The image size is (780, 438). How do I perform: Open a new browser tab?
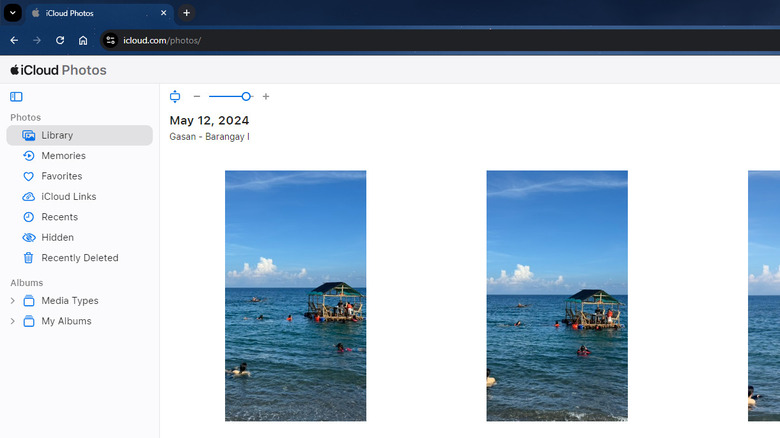(186, 13)
